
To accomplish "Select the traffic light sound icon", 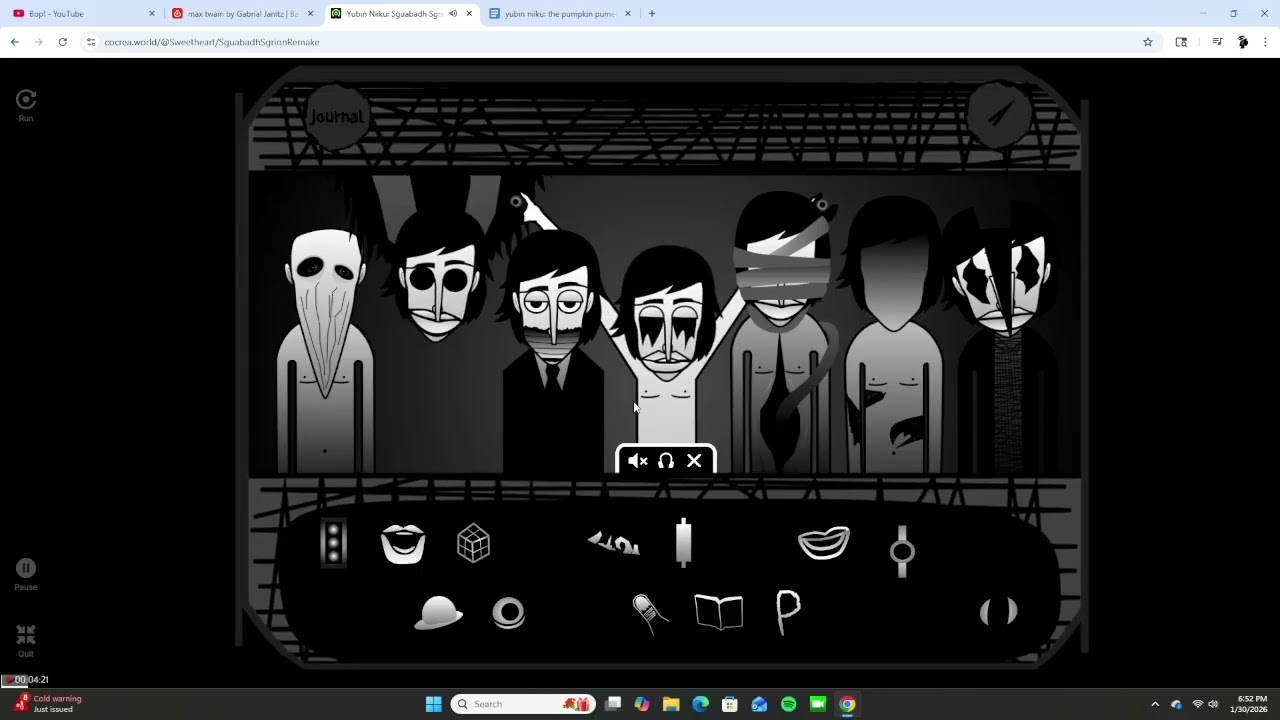I will [x=333, y=543].
